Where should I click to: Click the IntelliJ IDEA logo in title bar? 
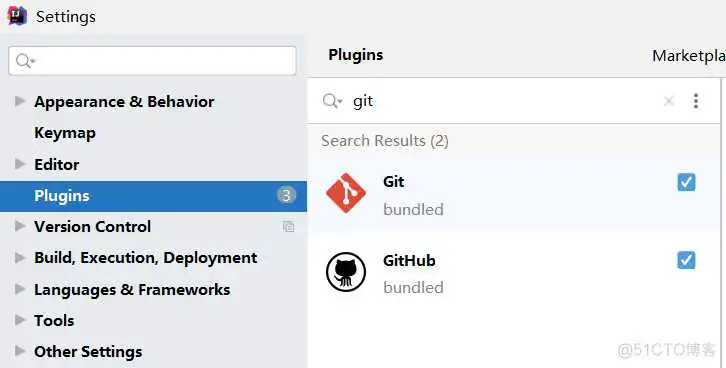click(17, 16)
